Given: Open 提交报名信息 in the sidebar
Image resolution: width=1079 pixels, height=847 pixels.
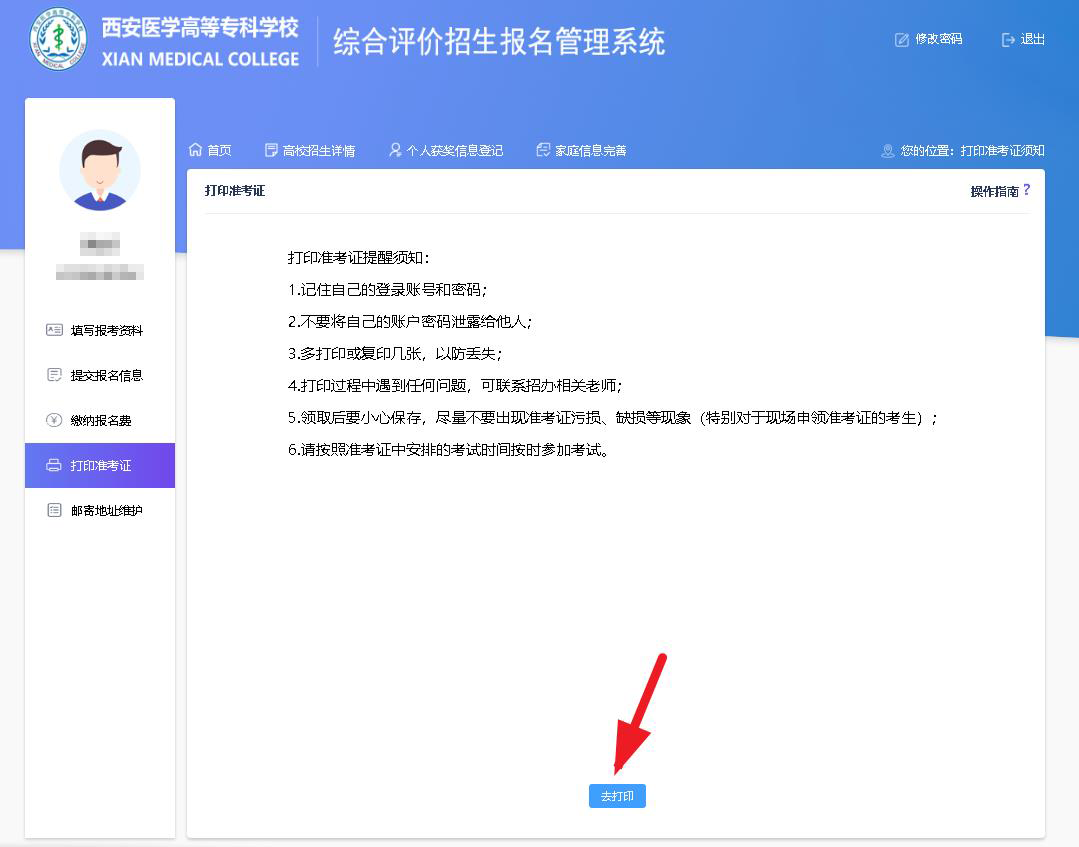Looking at the screenshot, I should coord(106,376).
